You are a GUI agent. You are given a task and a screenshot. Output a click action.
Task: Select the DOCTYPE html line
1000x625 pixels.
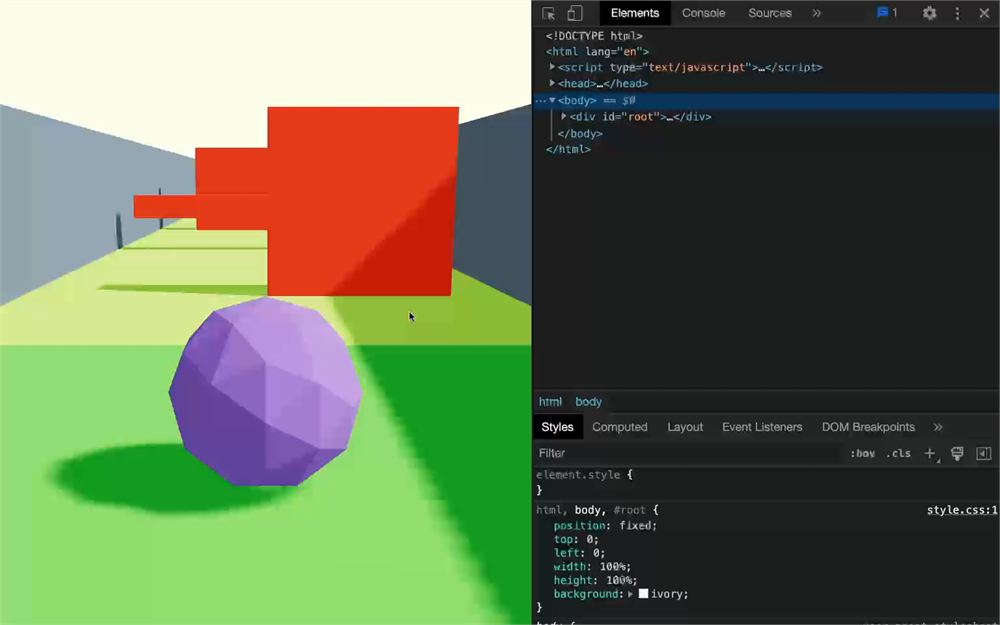pyautogui.click(x=594, y=36)
